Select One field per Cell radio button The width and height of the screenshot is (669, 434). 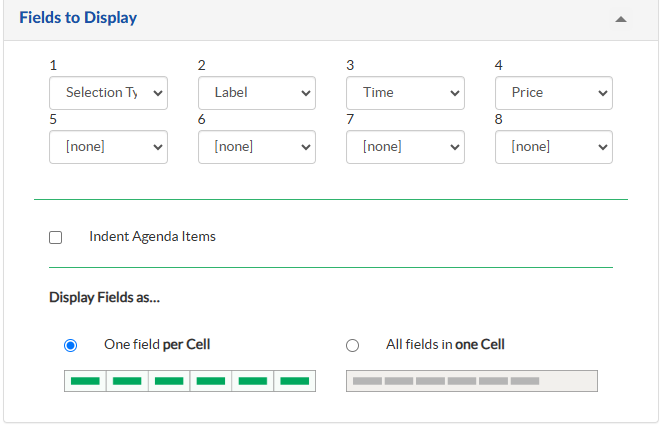pyautogui.click(x=70, y=346)
